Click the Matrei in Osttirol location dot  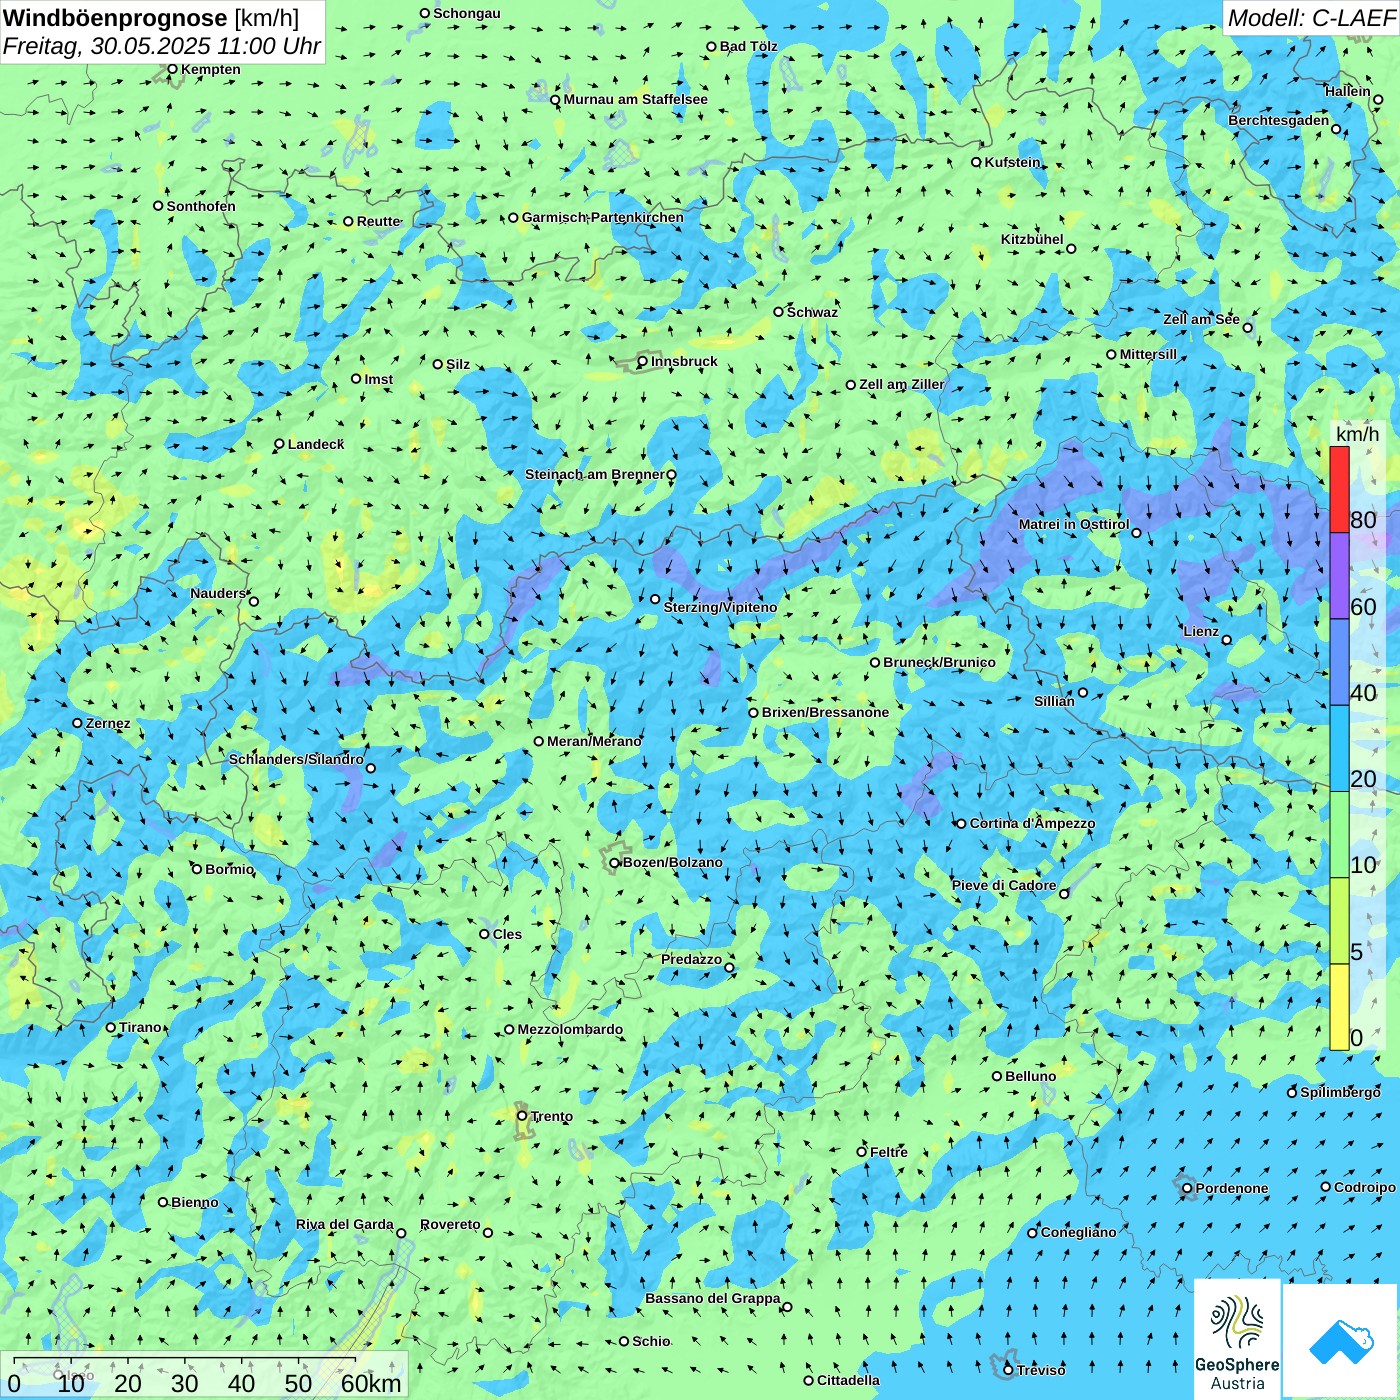point(1137,532)
